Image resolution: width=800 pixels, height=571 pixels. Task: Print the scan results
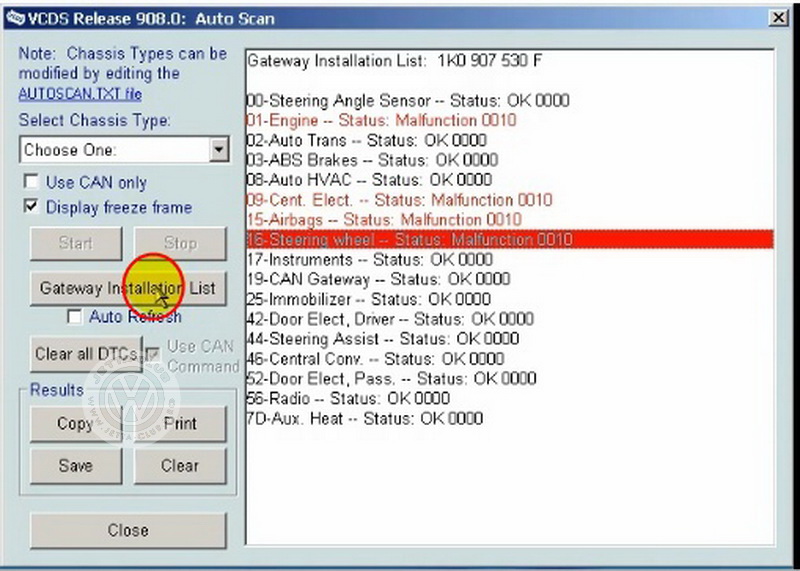pyautogui.click(x=180, y=424)
